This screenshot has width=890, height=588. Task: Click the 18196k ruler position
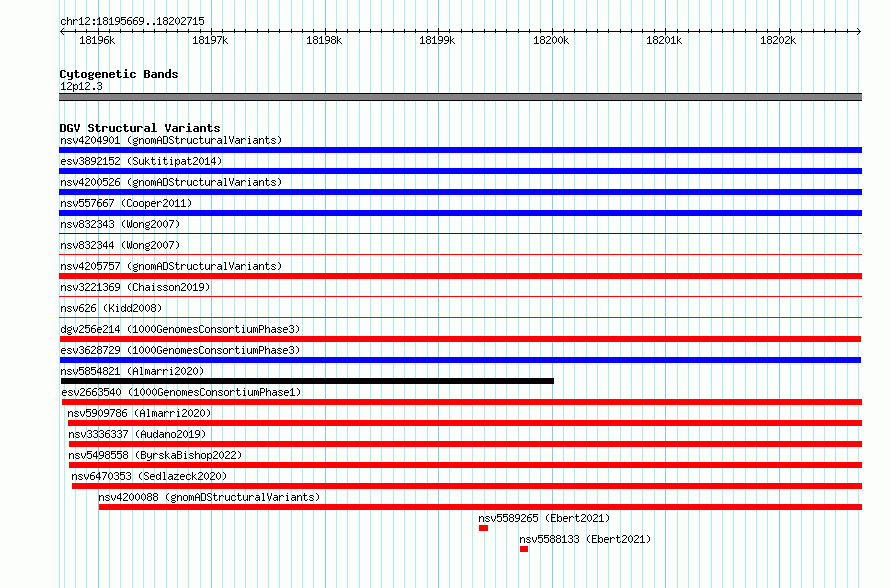(97, 40)
